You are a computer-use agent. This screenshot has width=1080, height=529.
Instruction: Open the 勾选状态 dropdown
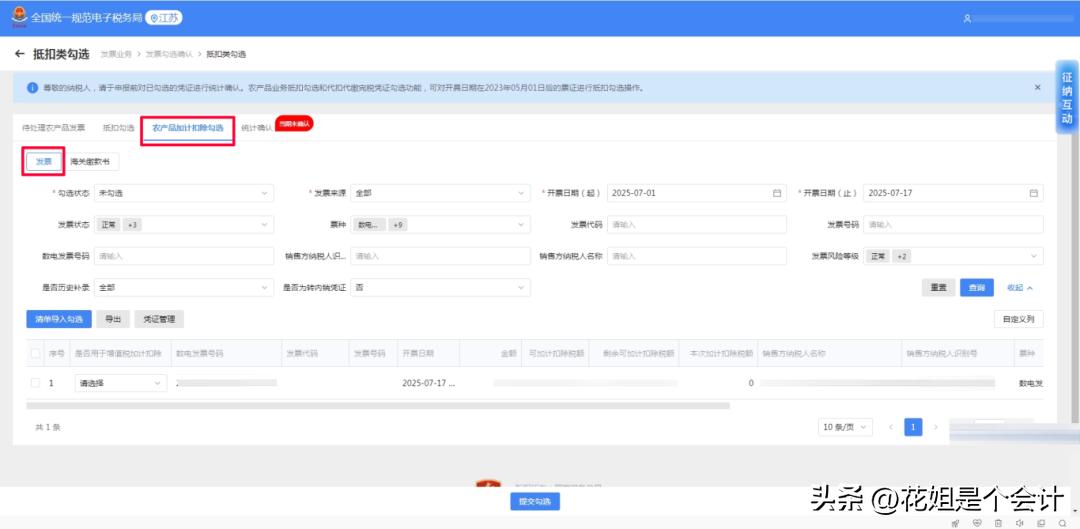[x=183, y=194]
